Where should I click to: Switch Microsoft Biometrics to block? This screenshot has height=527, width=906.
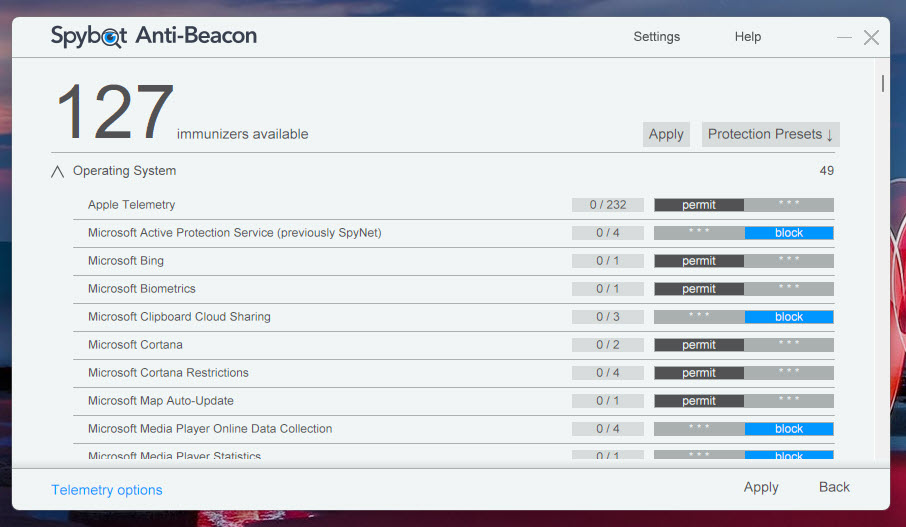click(789, 289)
